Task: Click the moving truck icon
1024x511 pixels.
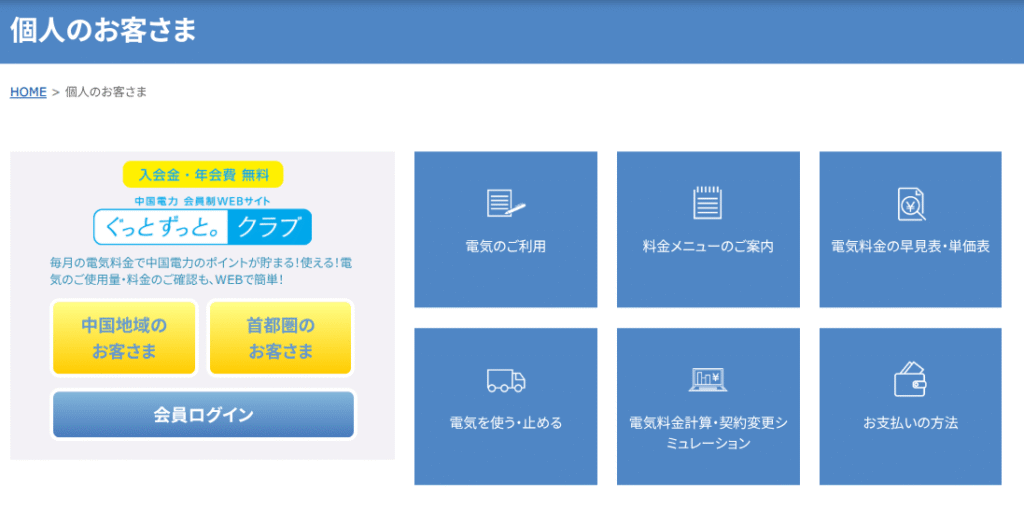Action: pyautogui.click(x=505, y=380)
